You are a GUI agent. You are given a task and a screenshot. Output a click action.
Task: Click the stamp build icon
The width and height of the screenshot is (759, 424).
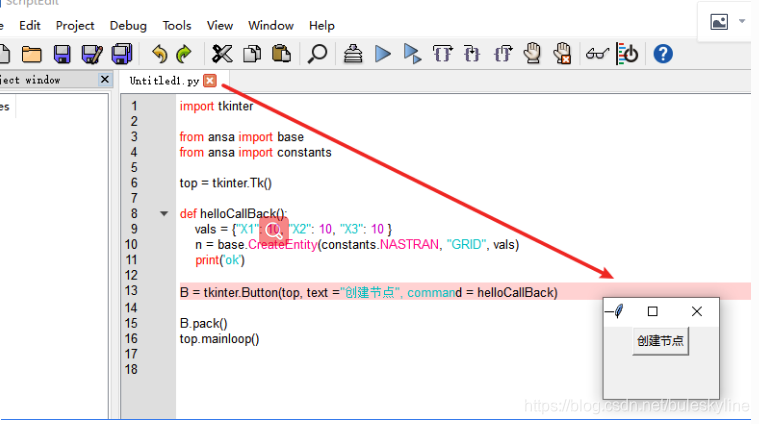(x=353, y=54)
